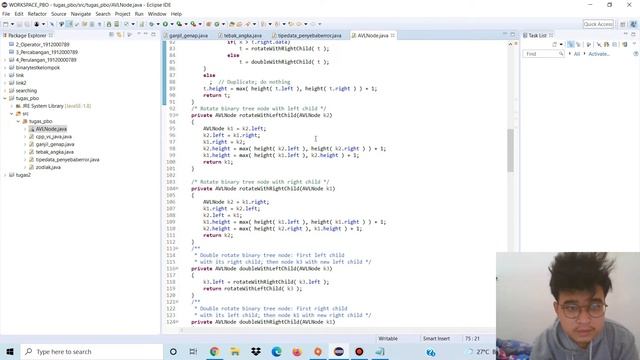Image resolution: width=640 pixels, height=360 pixels.
Task: Click the green Run toolbar icon
Action: pyautogui.click(x=165, y=24)
